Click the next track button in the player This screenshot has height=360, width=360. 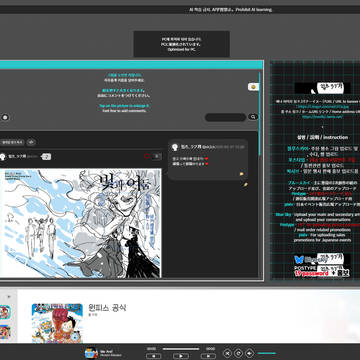[208, 356]
